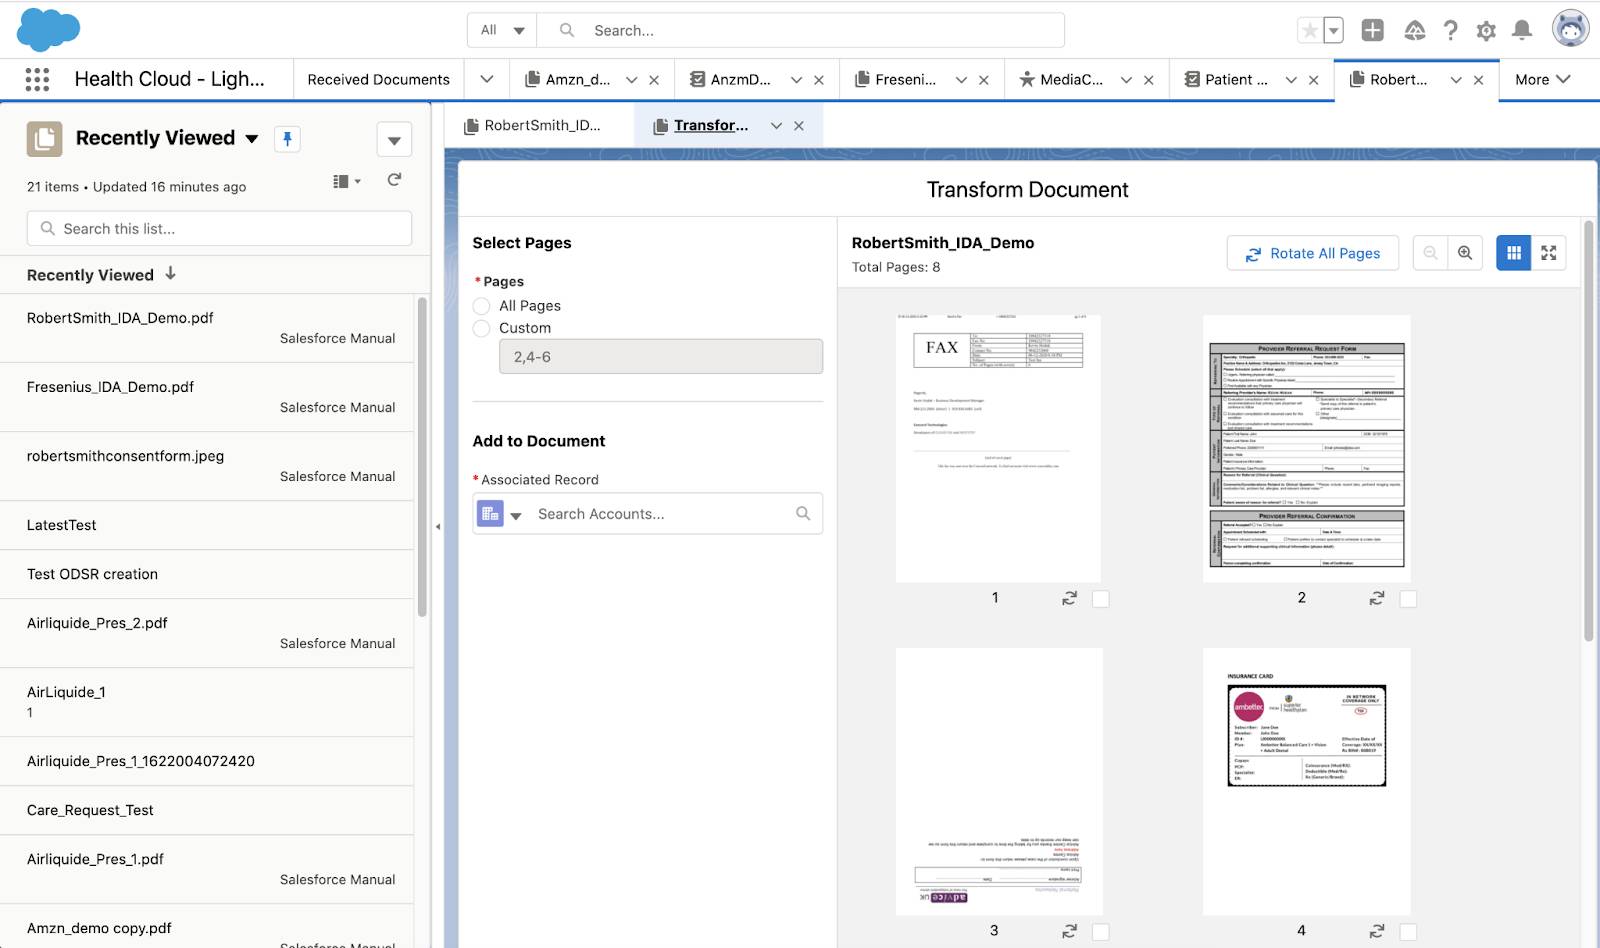Click the custom page range field
The width and height of the screenshot is (1600, 948).
point(661,357)
